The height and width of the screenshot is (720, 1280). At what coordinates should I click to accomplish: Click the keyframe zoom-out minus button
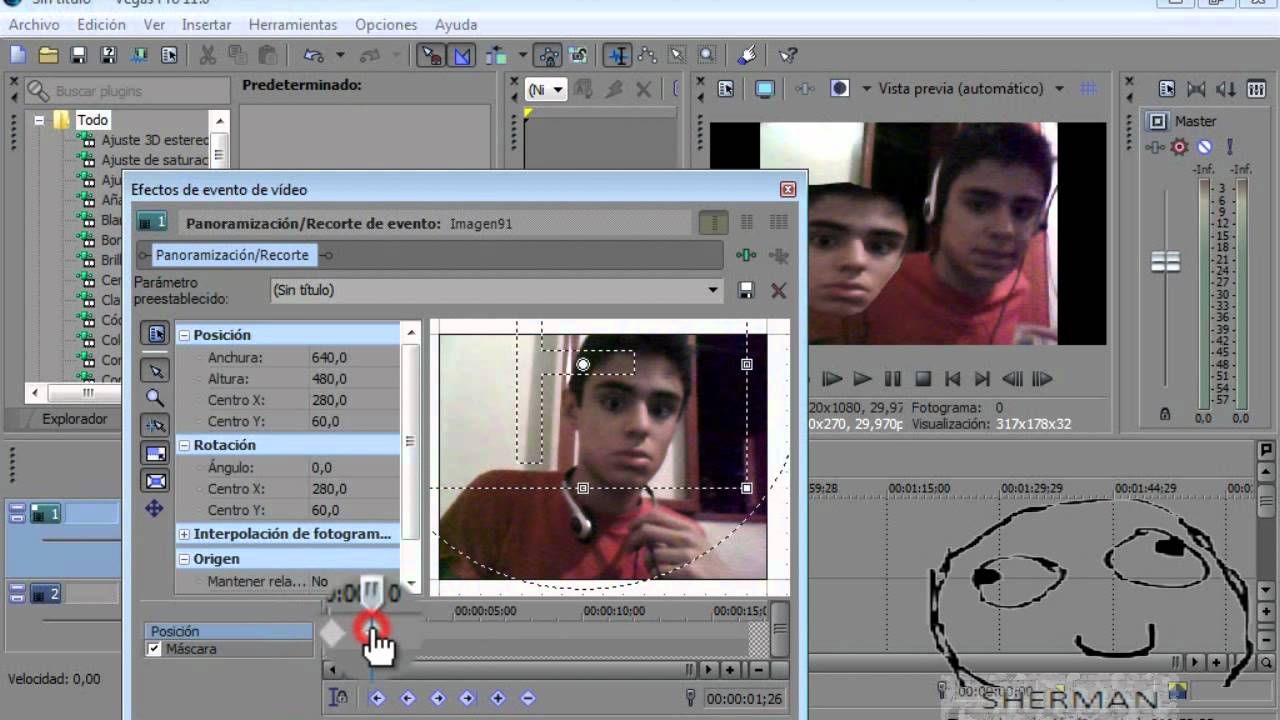pyautogui.click(x=757, y=670)
